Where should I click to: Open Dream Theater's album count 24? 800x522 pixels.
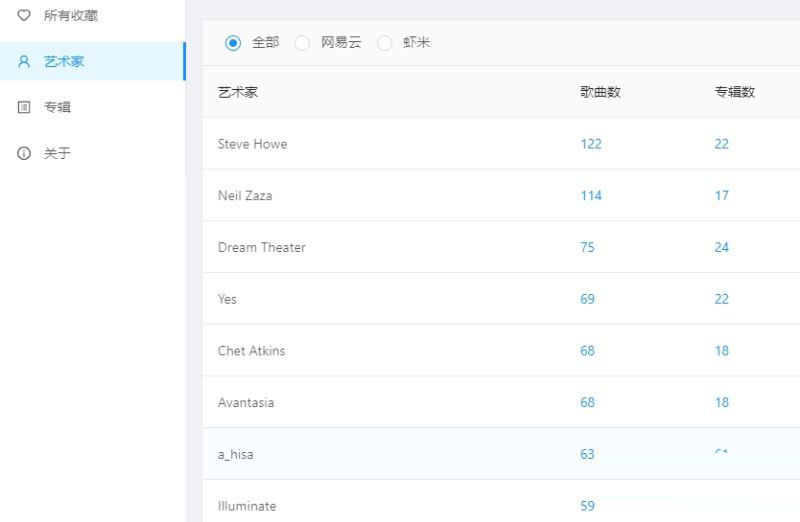pos(721,248)
